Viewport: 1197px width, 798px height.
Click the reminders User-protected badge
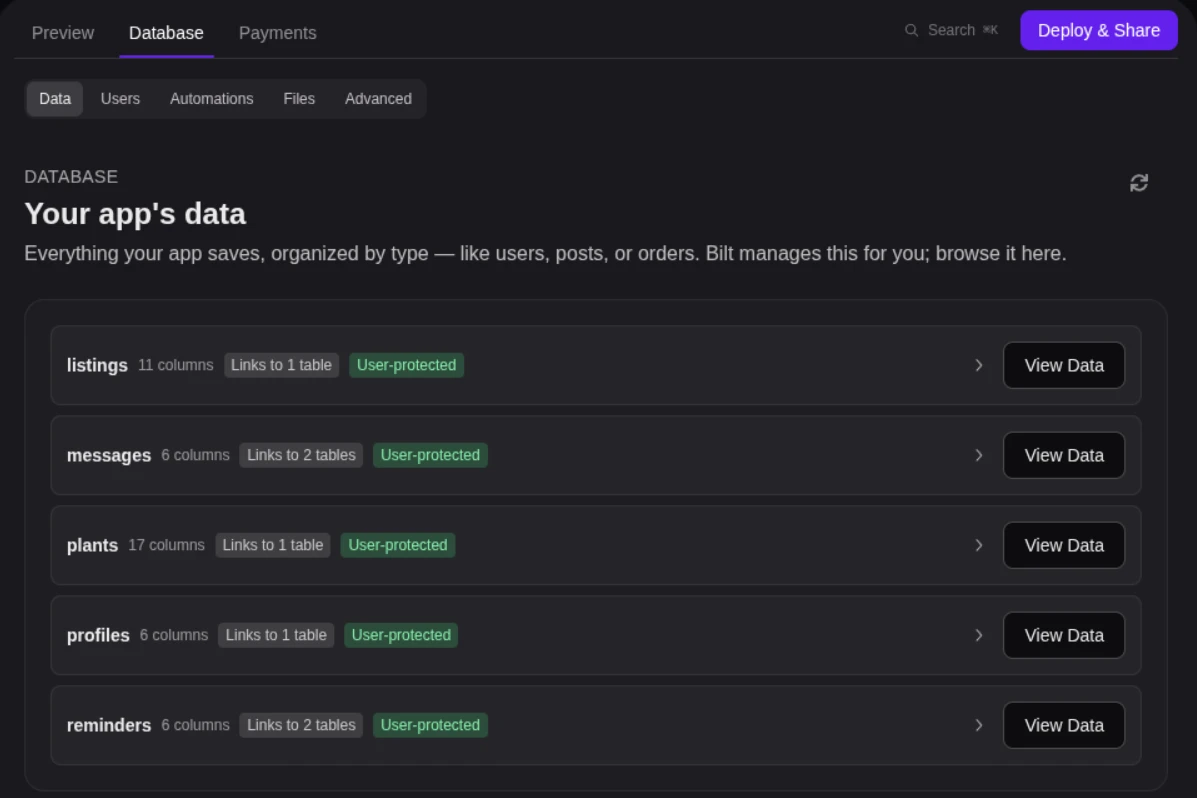pos(430,725)
